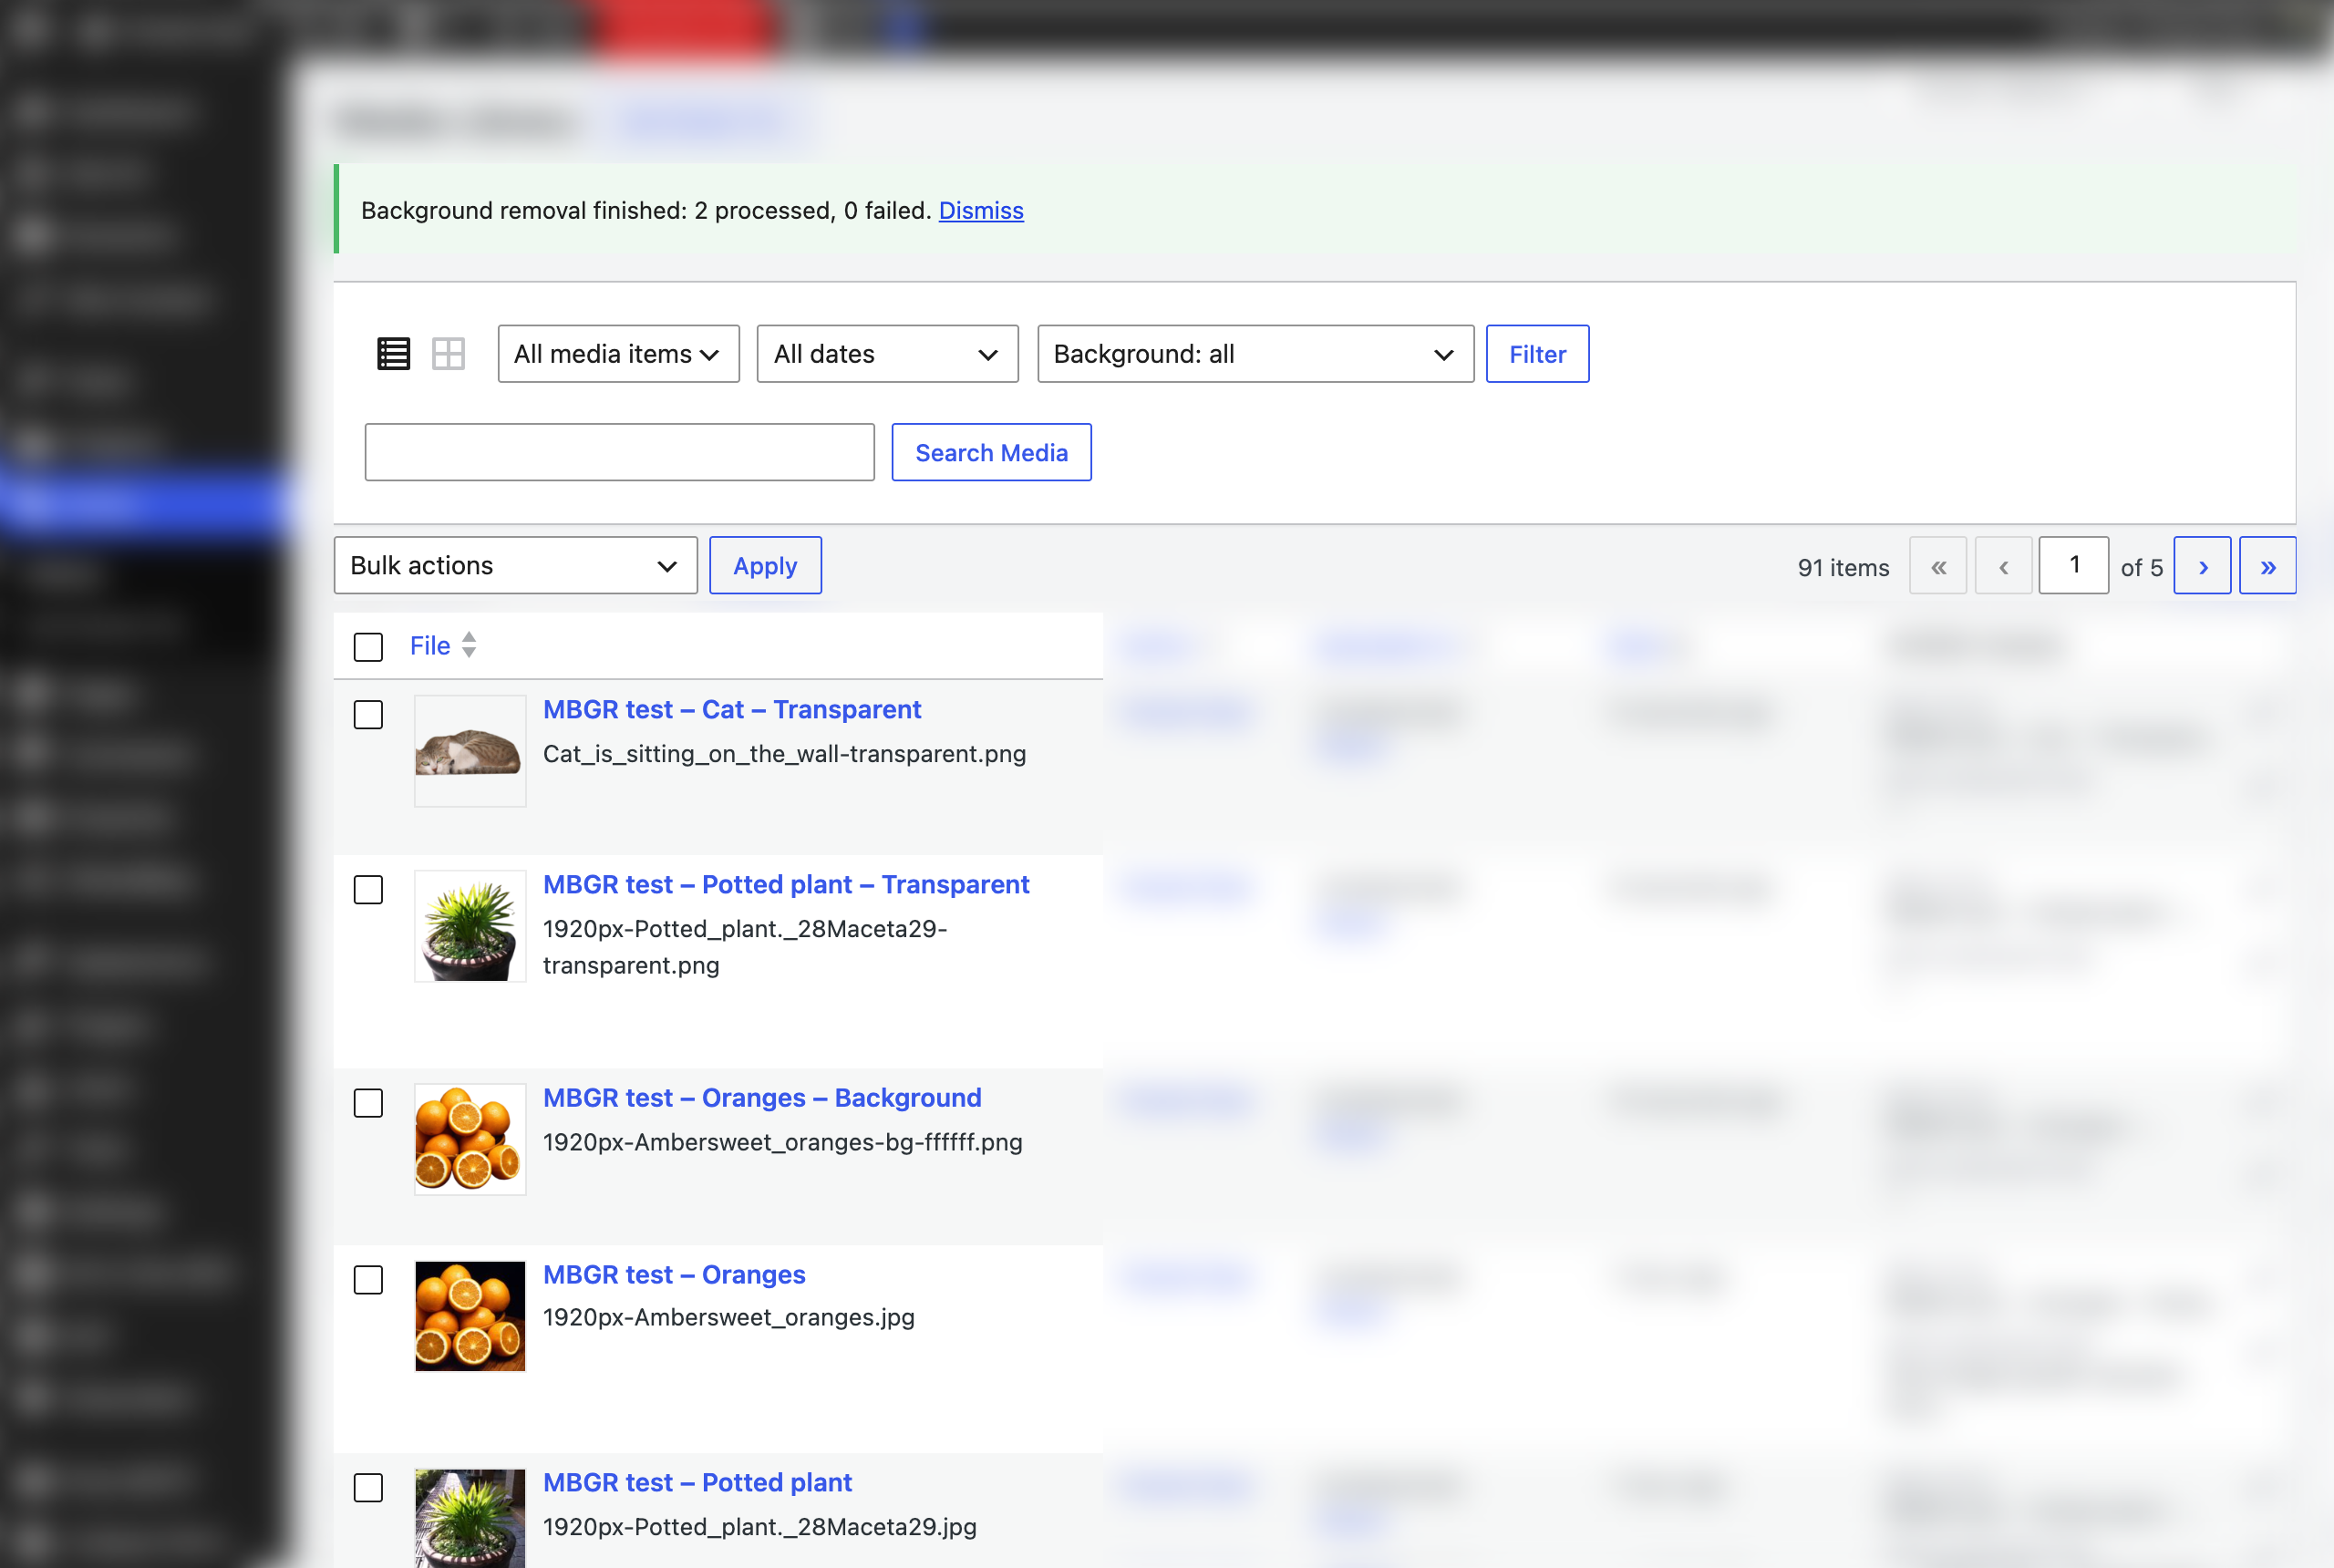Open MBGR test – Potted plant link
Viewport: 2334px width, 1568px height.
coord(697,1483)
